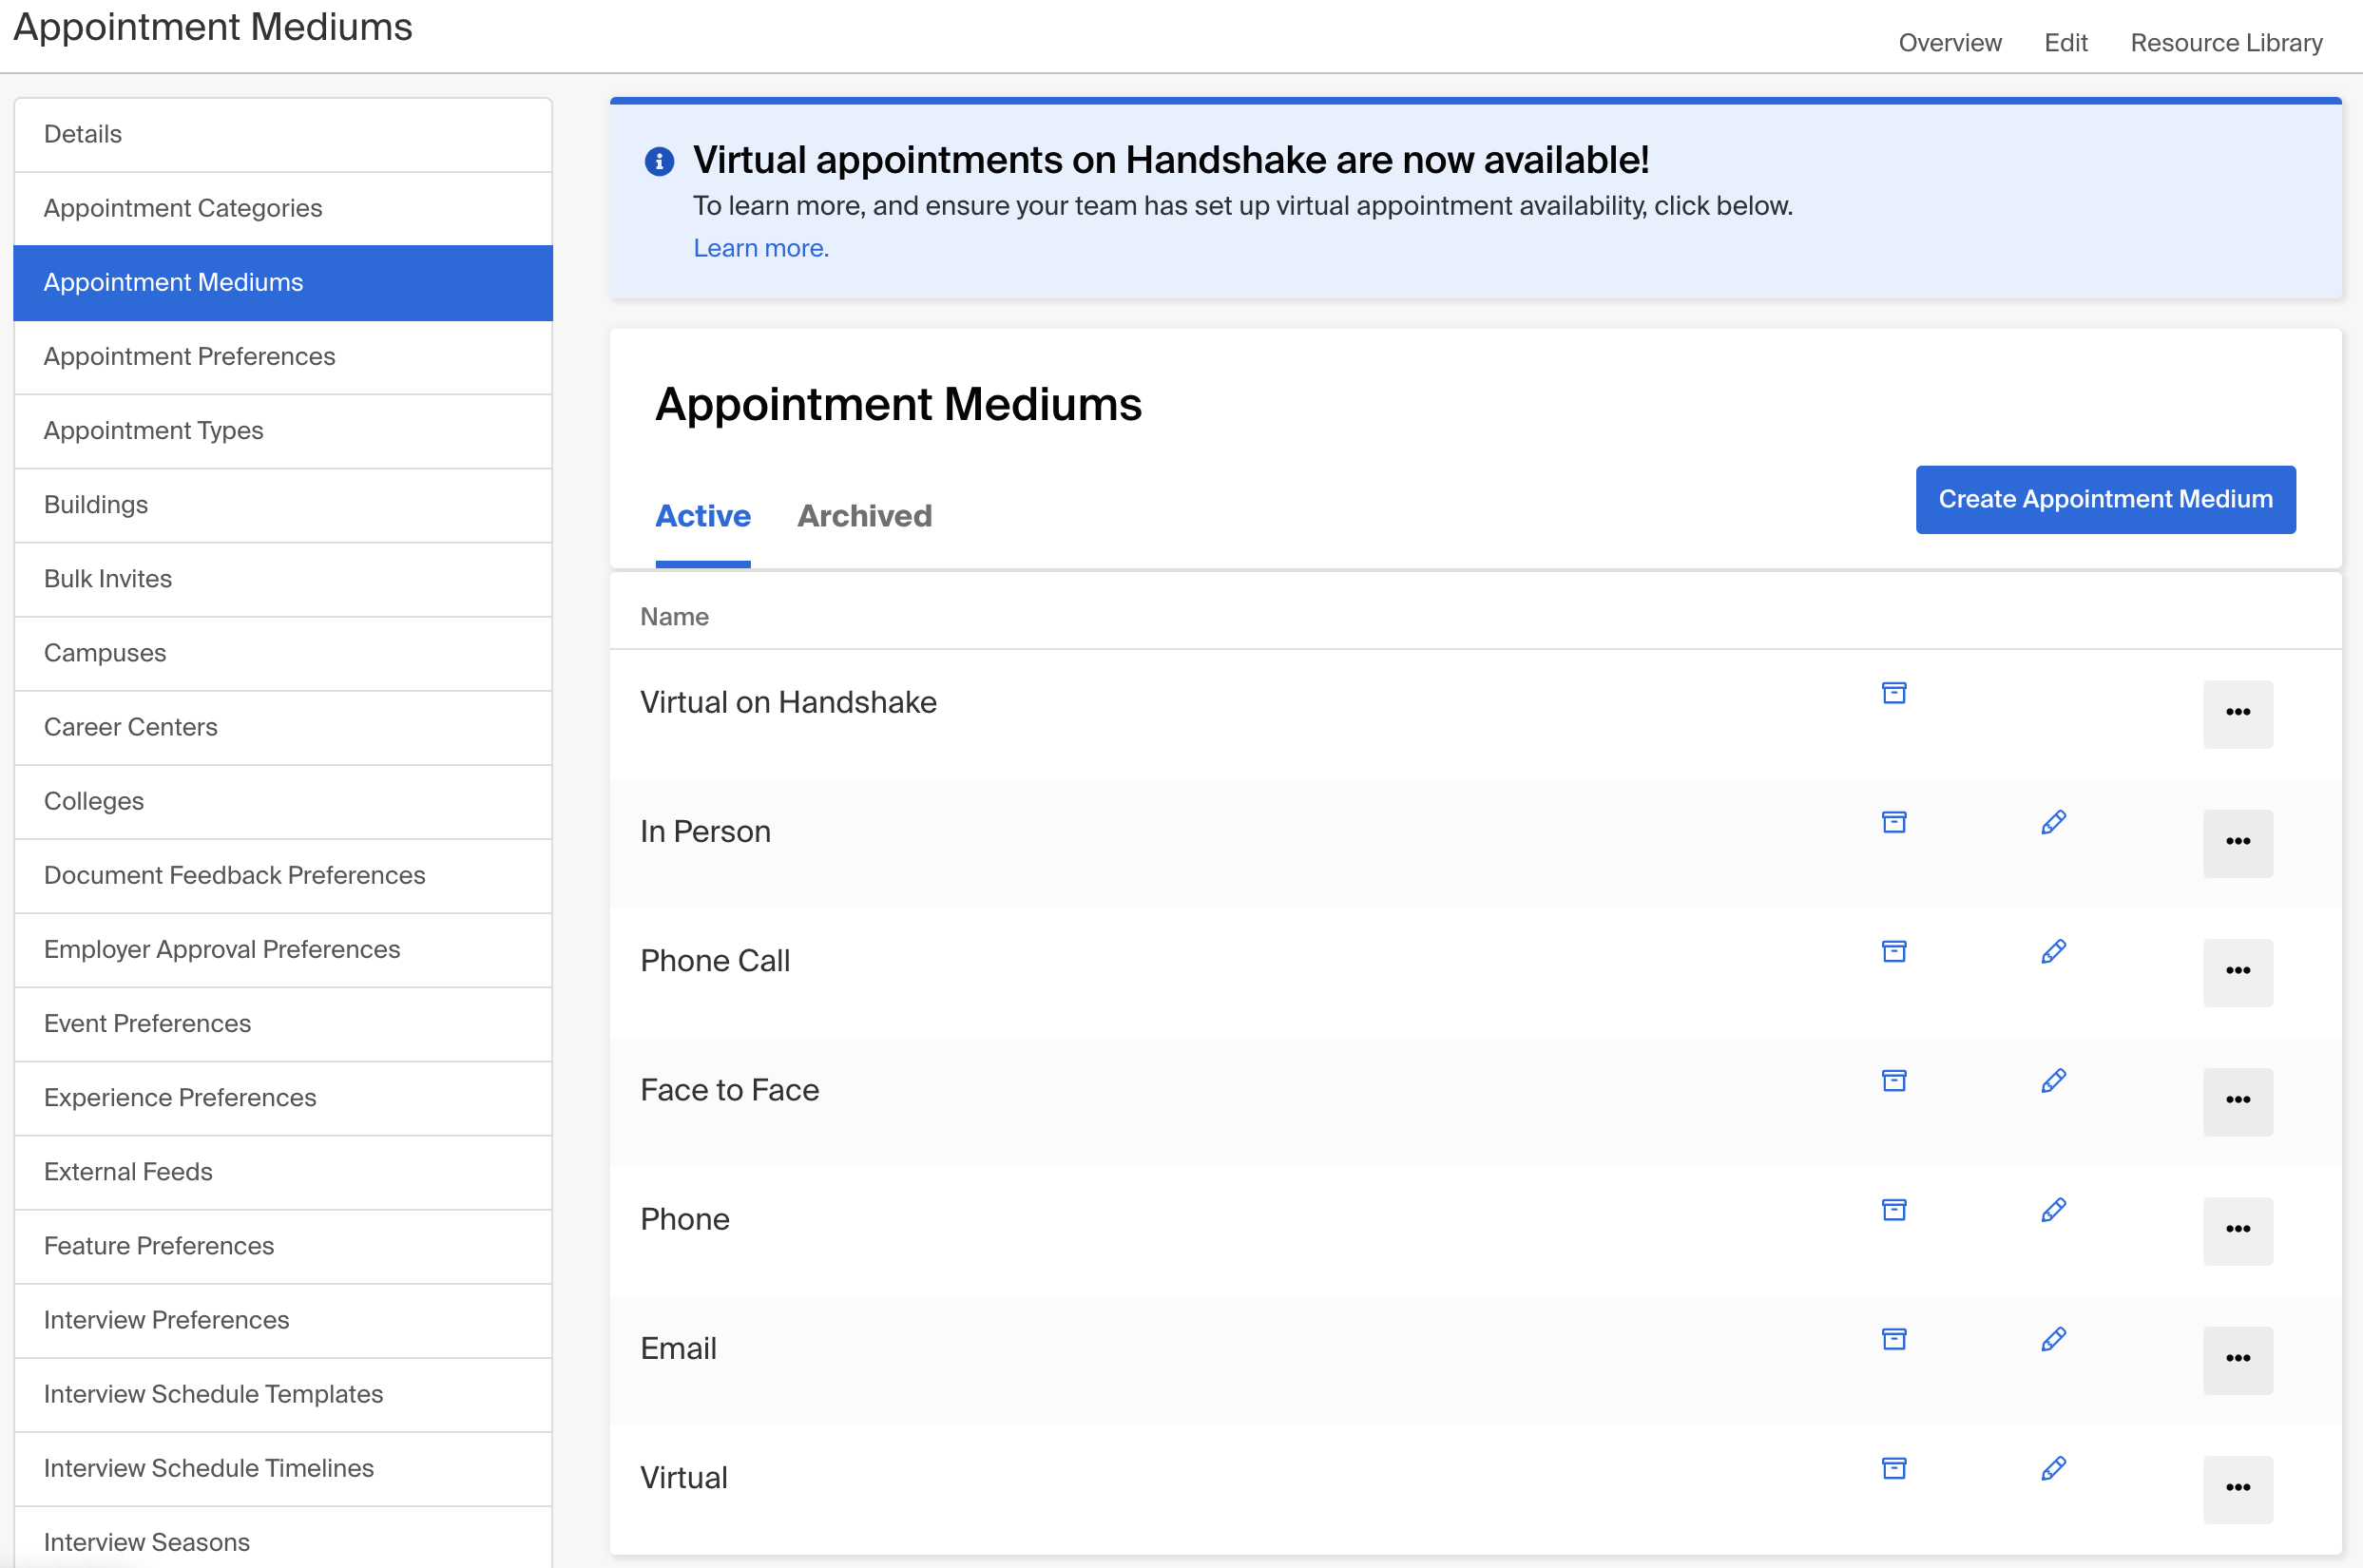Go to Appointment Categories

pyautogui.click(x=283, y=209)
